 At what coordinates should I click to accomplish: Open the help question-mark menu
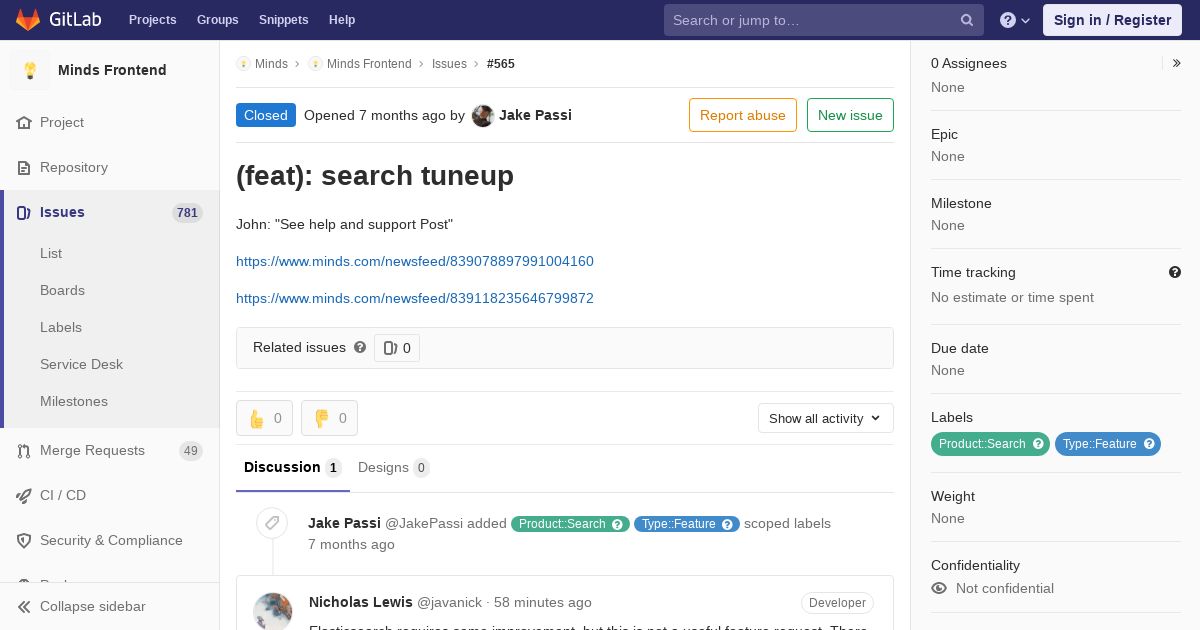click(1015, 20)
